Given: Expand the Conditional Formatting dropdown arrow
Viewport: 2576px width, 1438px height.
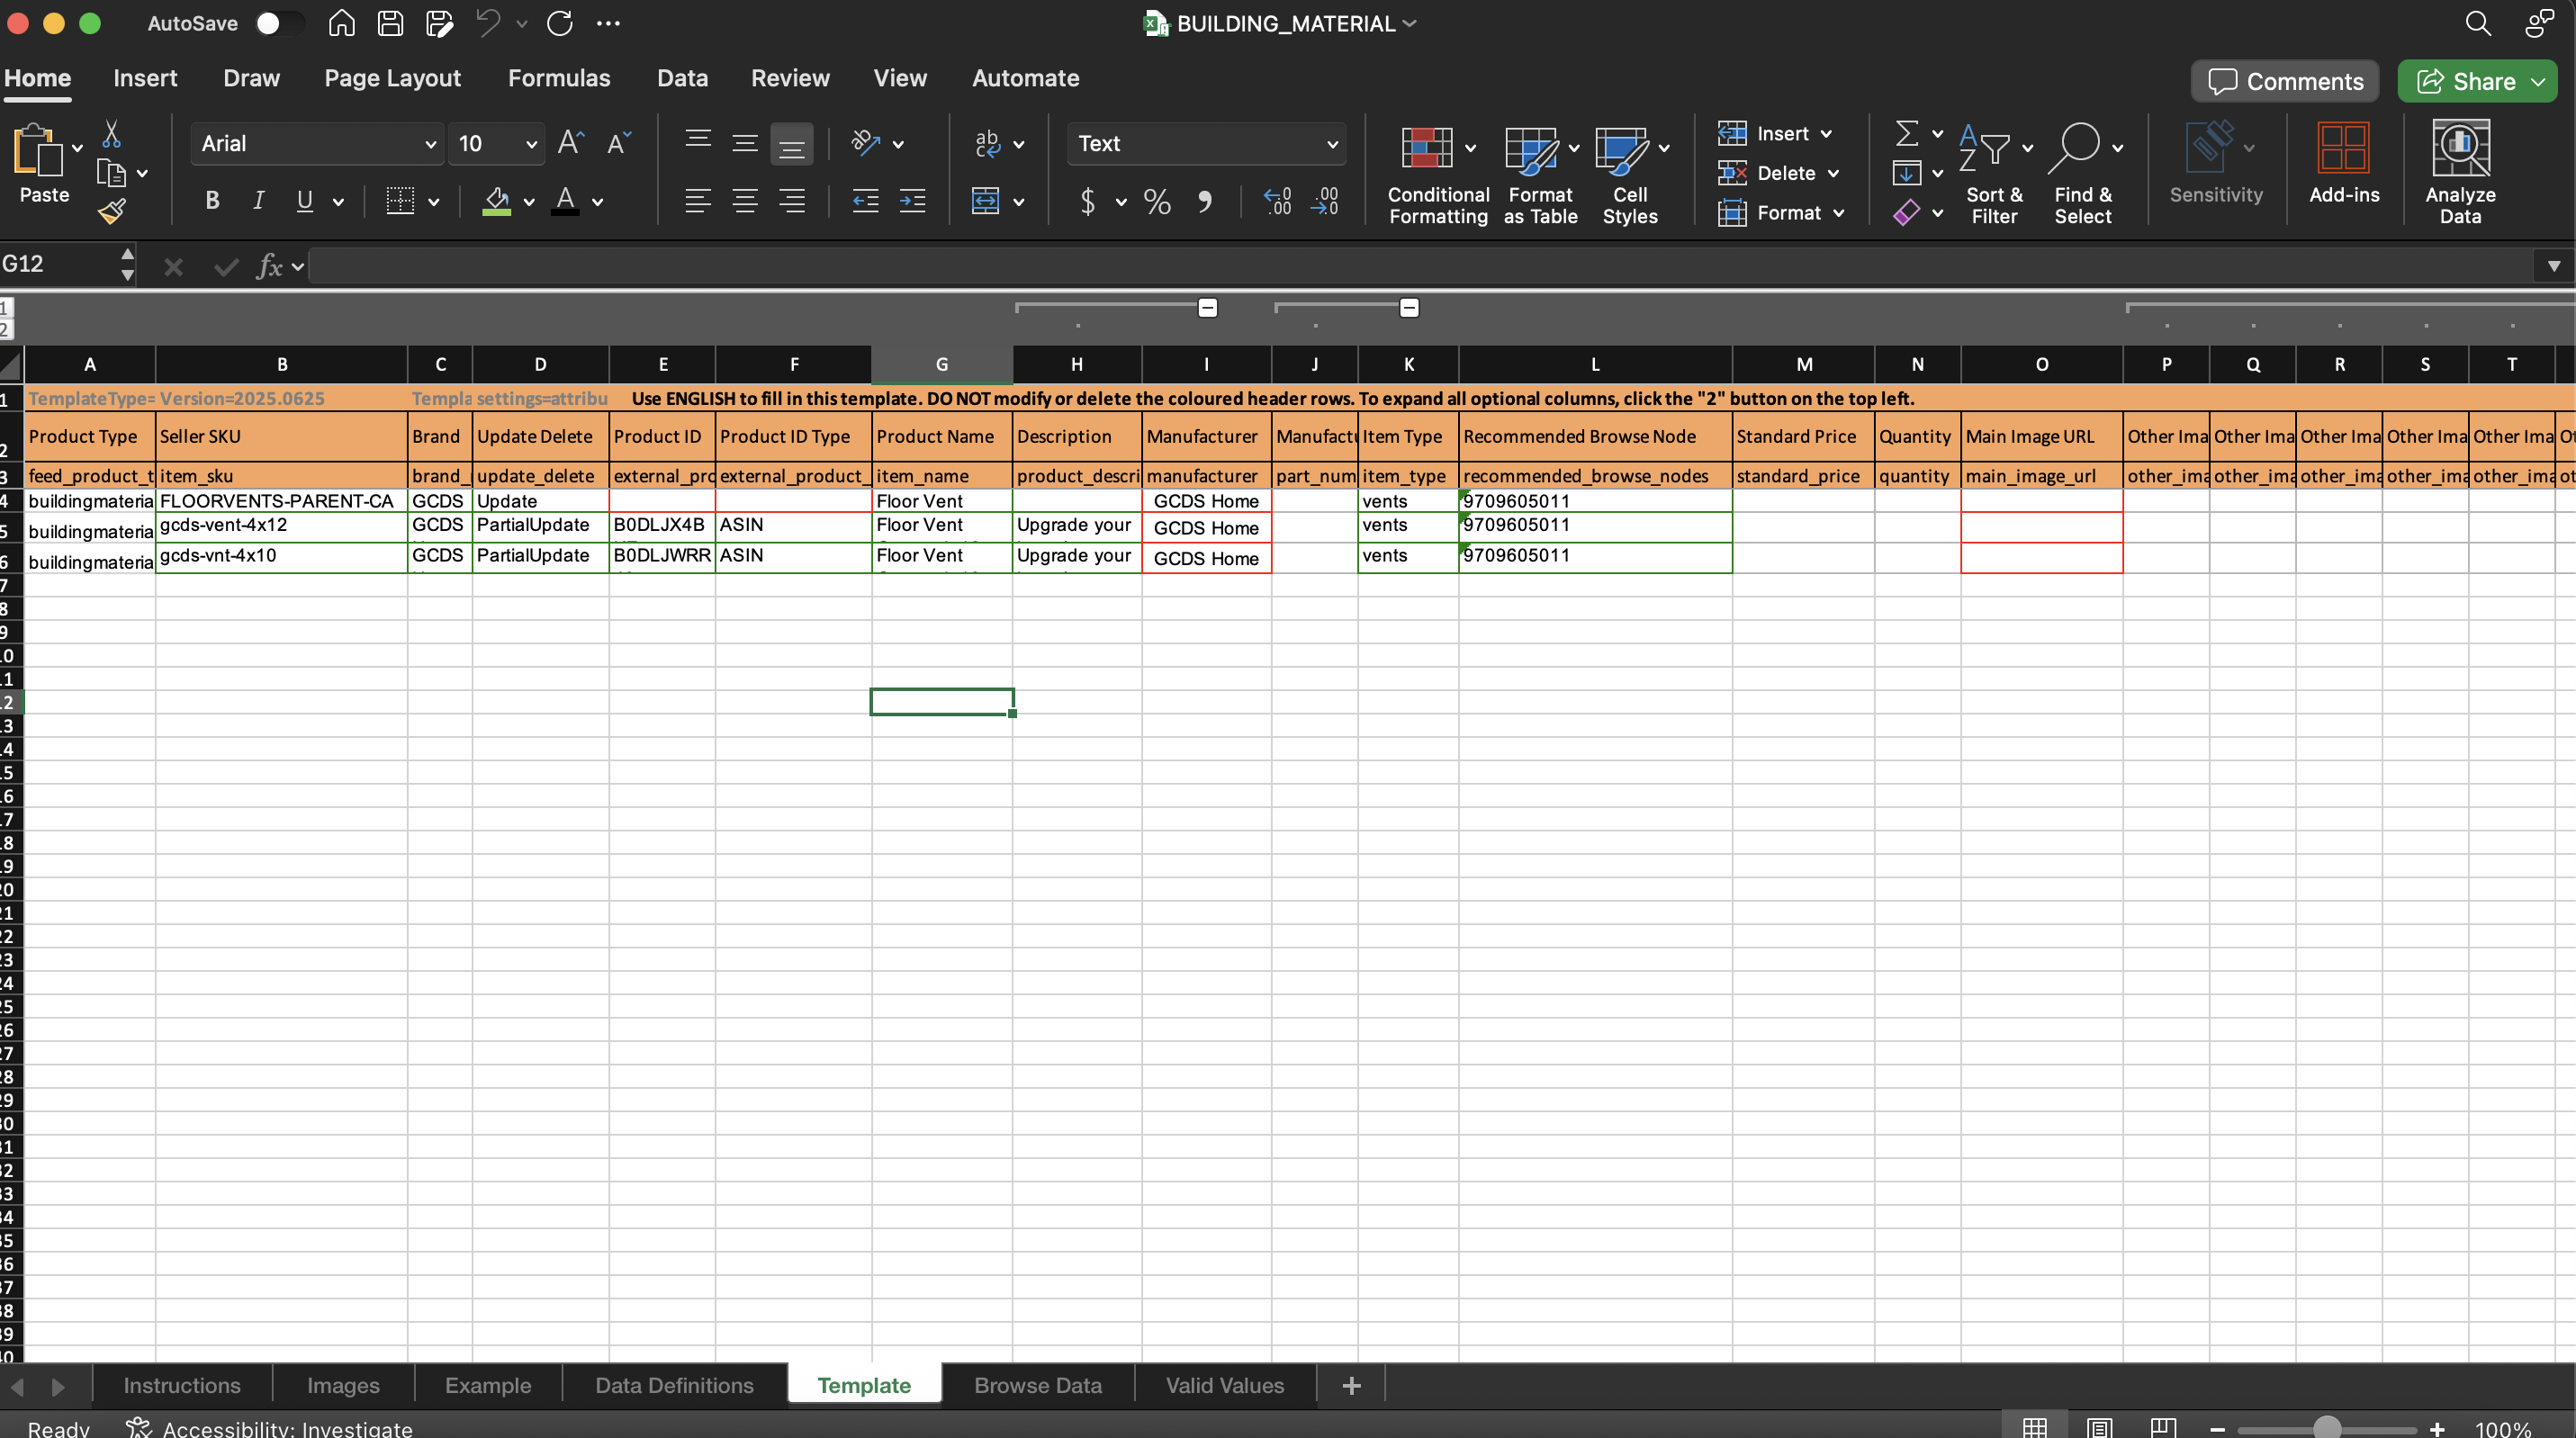Looking at the screenshot, I should tap(1470, 148).
